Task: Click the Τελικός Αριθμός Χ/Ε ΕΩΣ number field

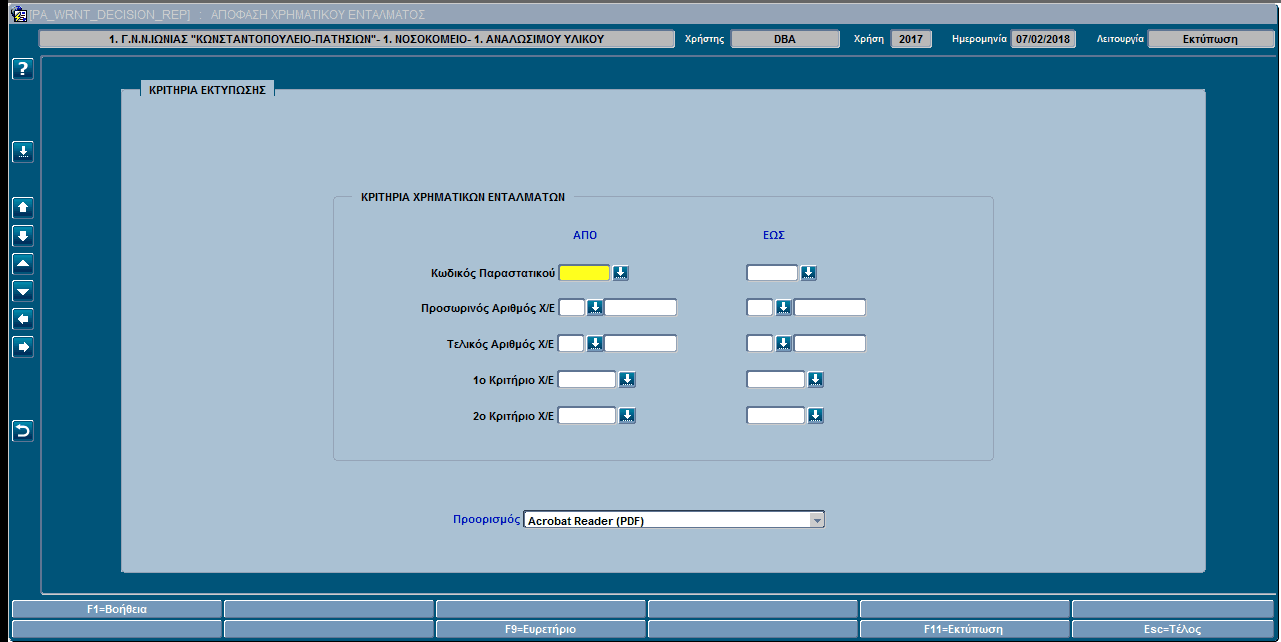Action: tap(830, 343)
